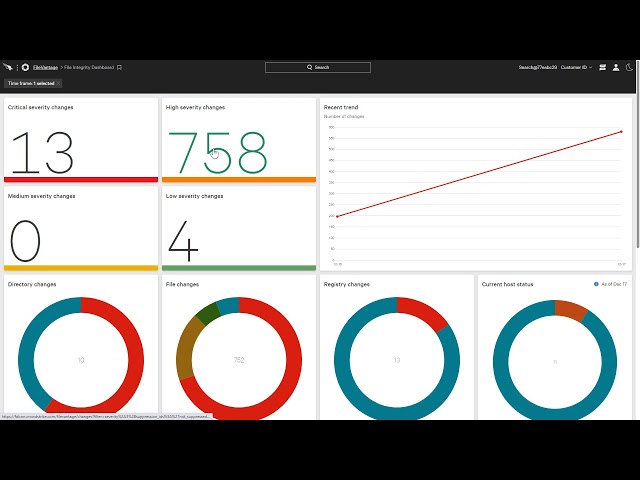This screenshot has height=480, width=640.
Task: Click the Directory changes panel title
Action: coord(32,284)
